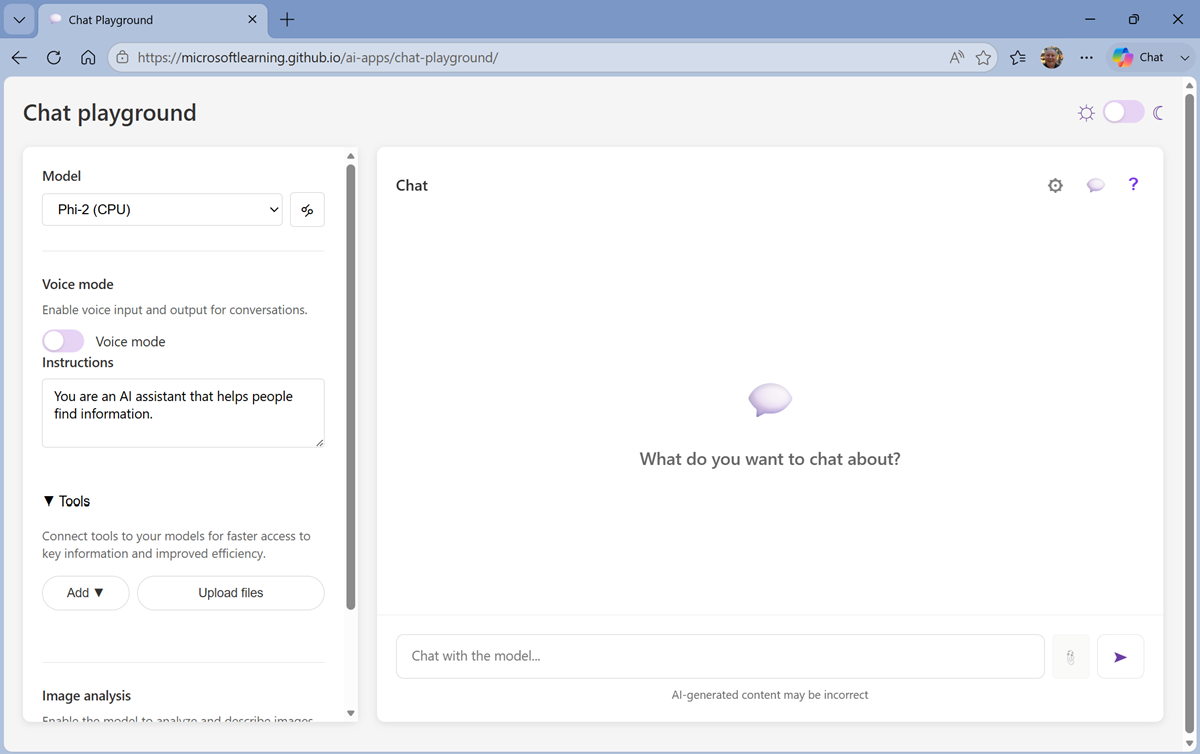This screenshot has width=1200, height=754.
Task: Click the attach file paperclip button
Action: [1071, 657]
